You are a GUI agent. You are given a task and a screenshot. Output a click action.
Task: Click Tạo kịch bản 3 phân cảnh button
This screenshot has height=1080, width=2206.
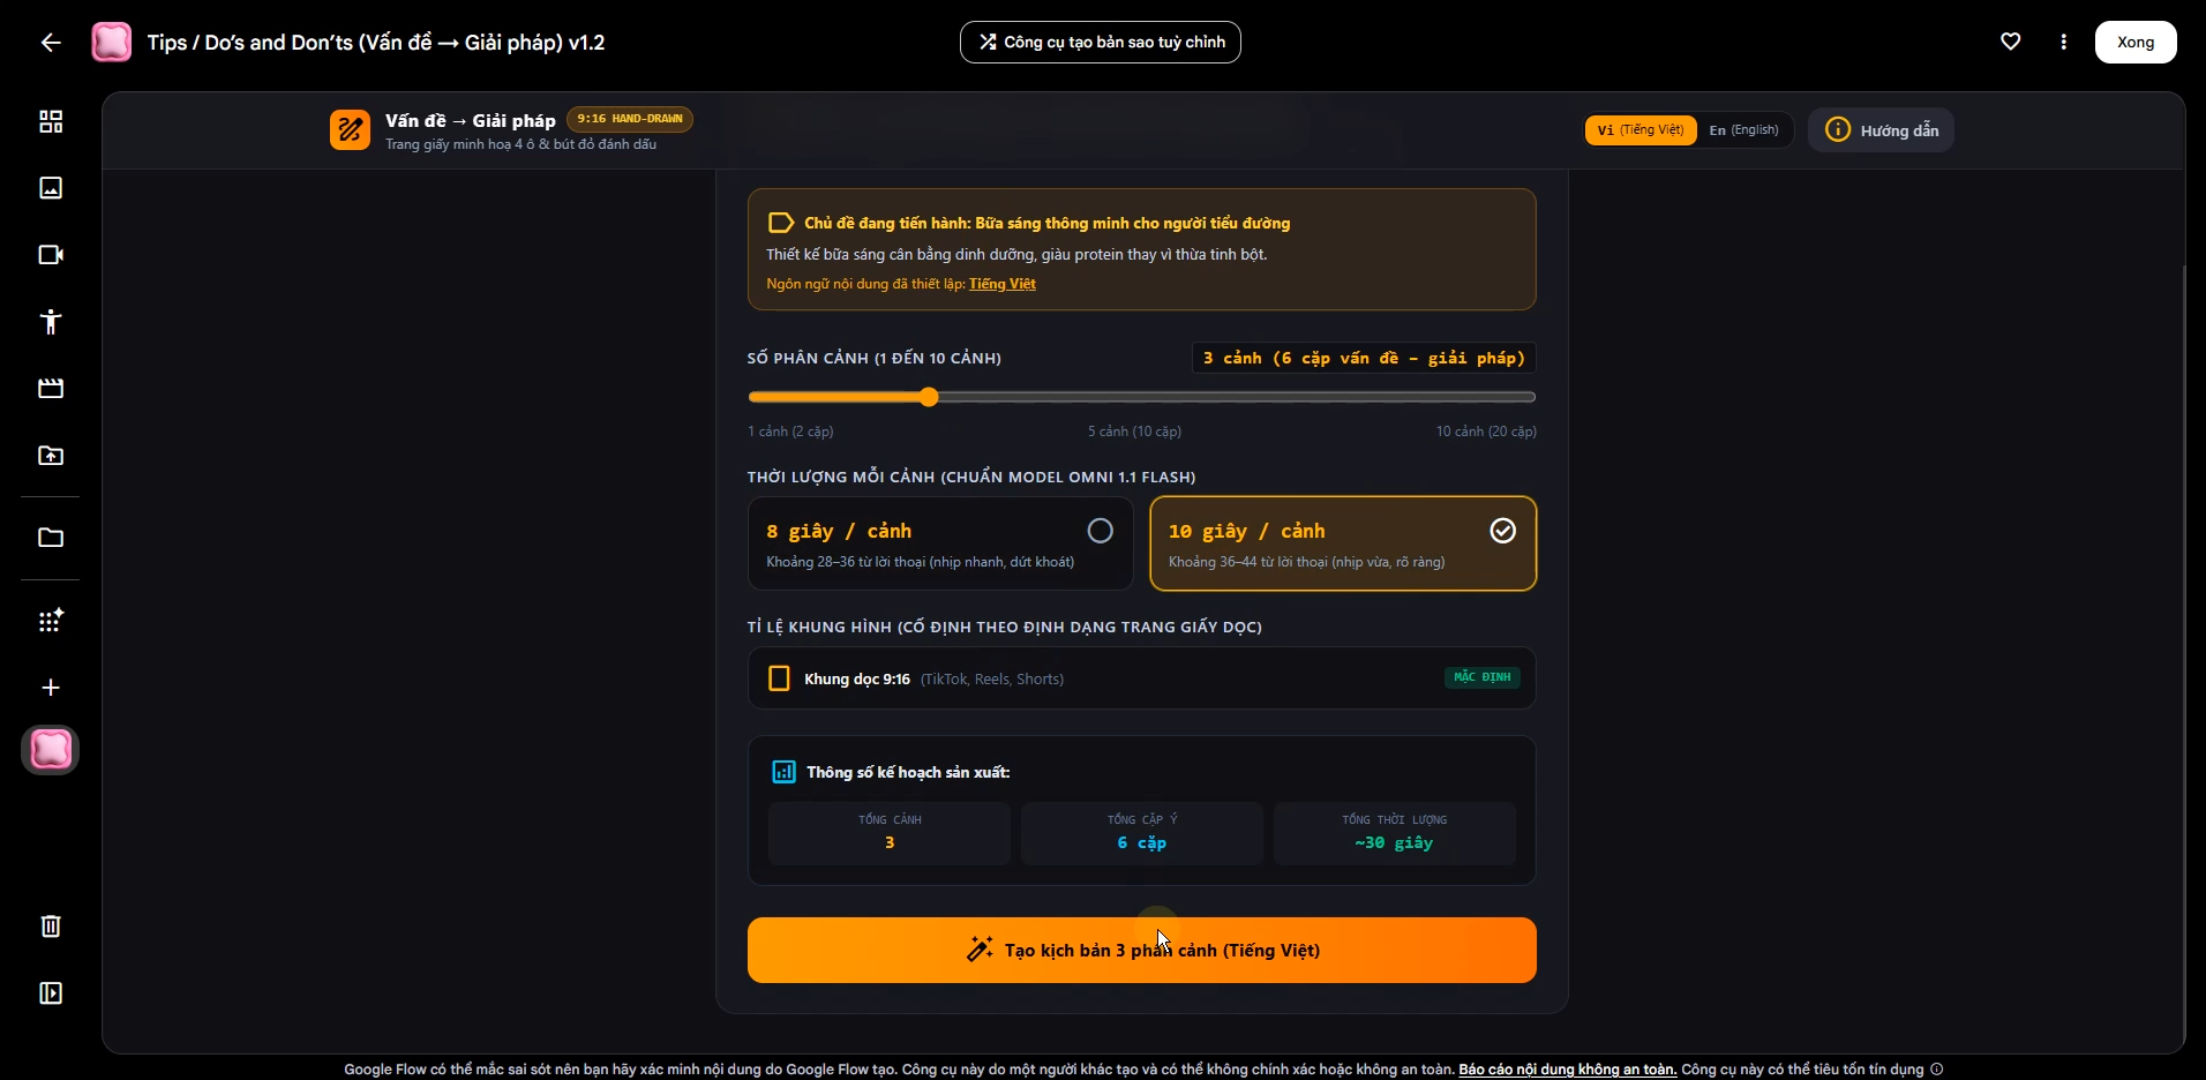1142,950
